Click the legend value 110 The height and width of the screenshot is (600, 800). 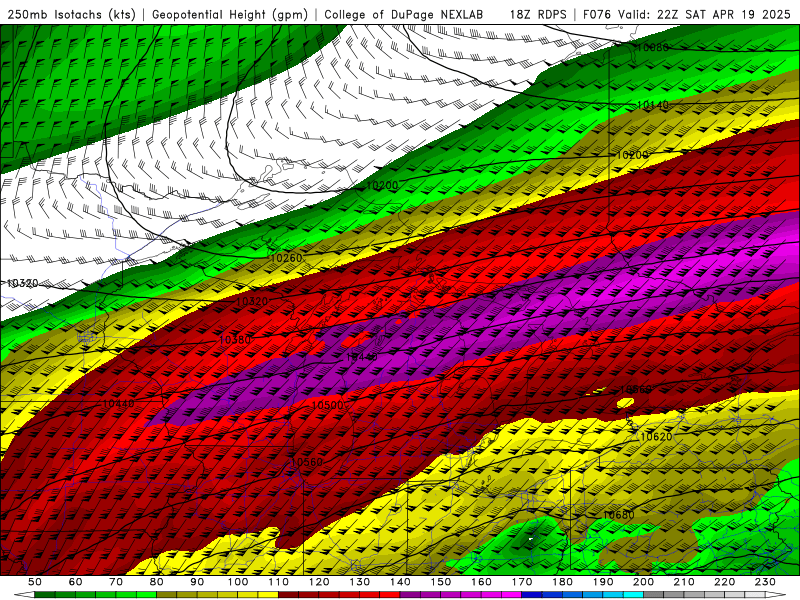[x=278, y=582]
